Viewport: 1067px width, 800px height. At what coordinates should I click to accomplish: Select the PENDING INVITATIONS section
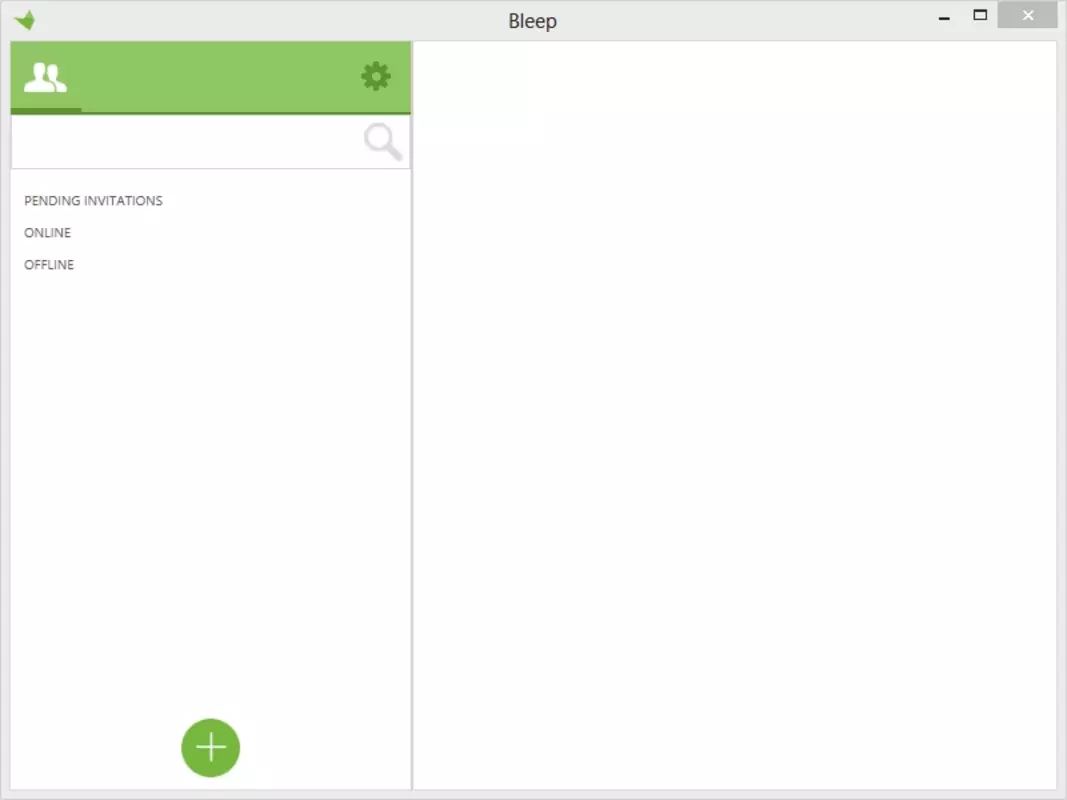(93, 201)
